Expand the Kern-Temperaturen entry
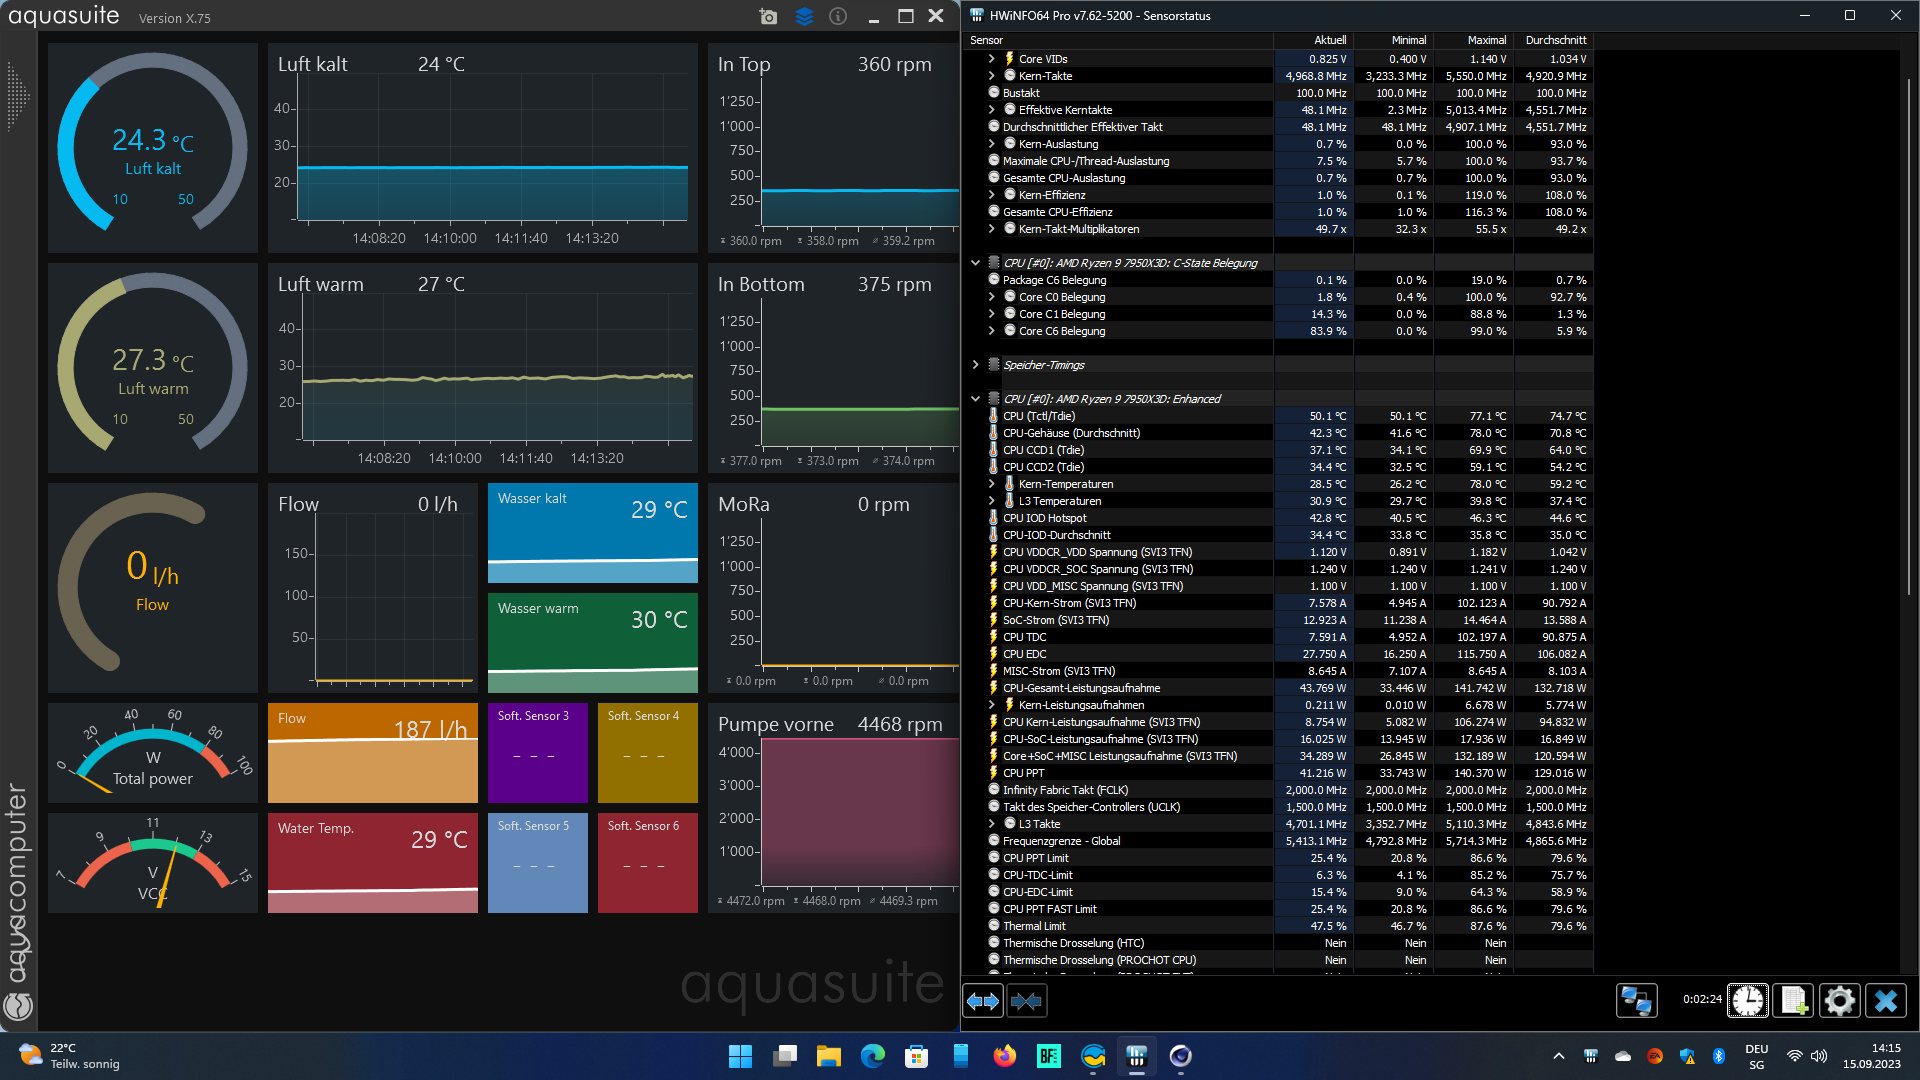Screen dimensions: 1920x1080 (990, 484)
